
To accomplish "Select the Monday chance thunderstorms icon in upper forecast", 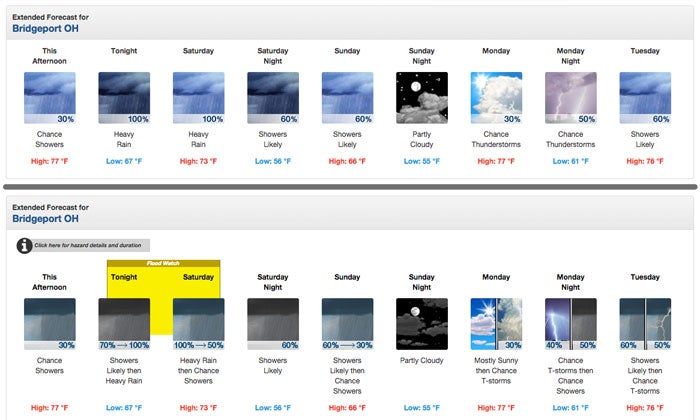I will pyautogui.click(x=496, y=98).
